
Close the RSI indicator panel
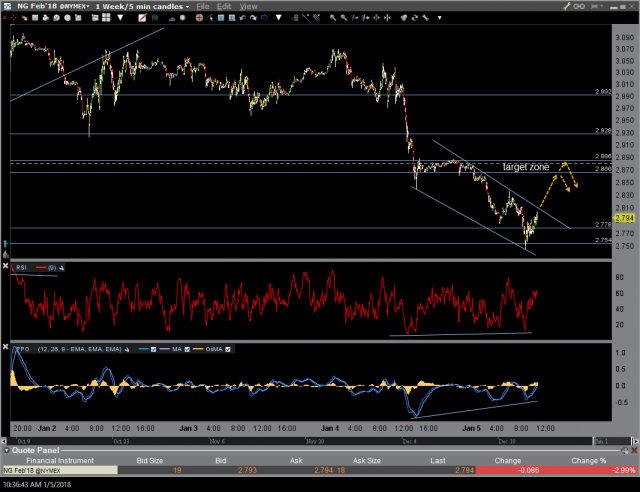(5, 266)
